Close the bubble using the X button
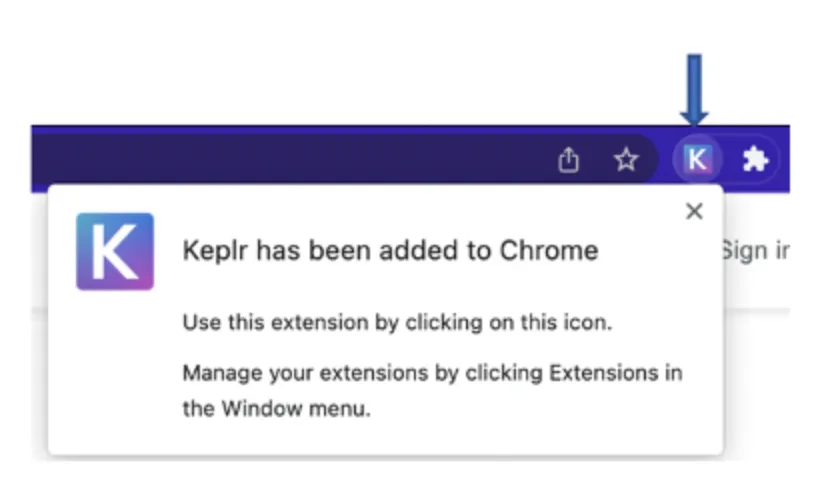This screenshot has height=486, width=824. (694, 211)
